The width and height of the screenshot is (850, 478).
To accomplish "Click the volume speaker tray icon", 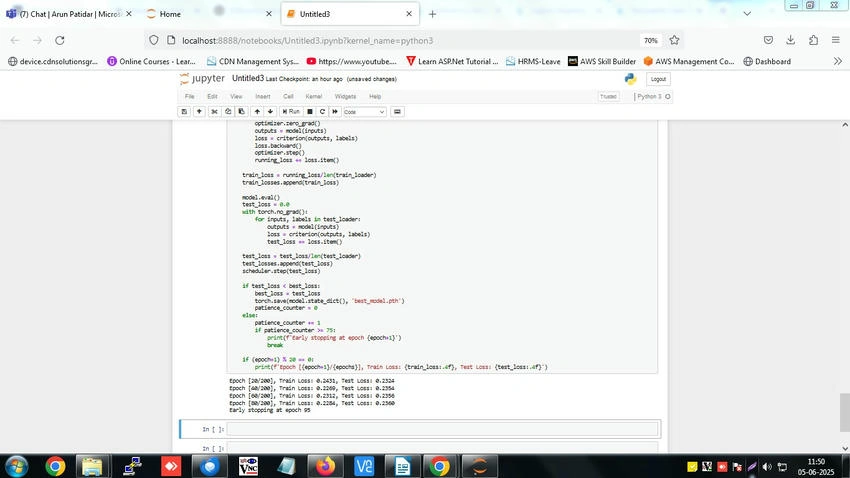I will 767,467.
